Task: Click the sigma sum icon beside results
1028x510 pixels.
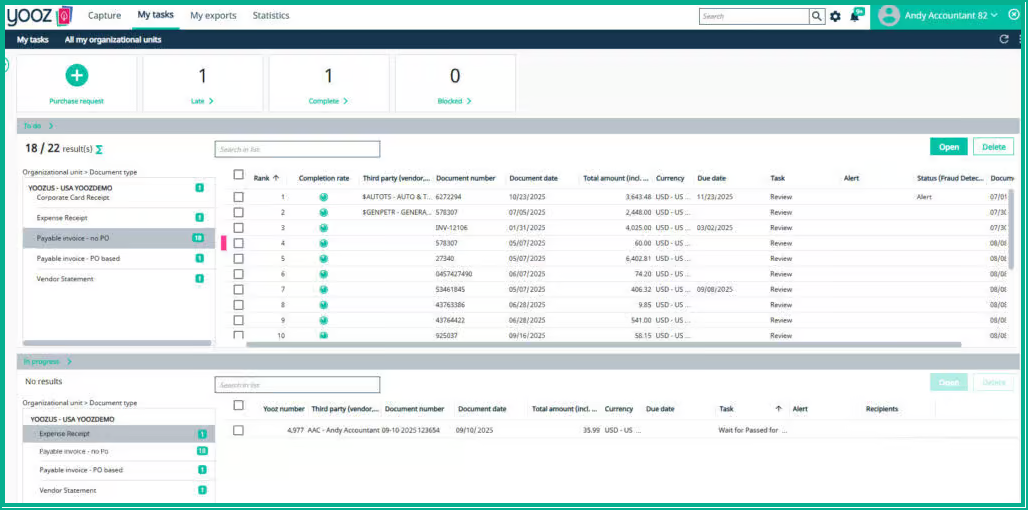Action: point(99,149)
